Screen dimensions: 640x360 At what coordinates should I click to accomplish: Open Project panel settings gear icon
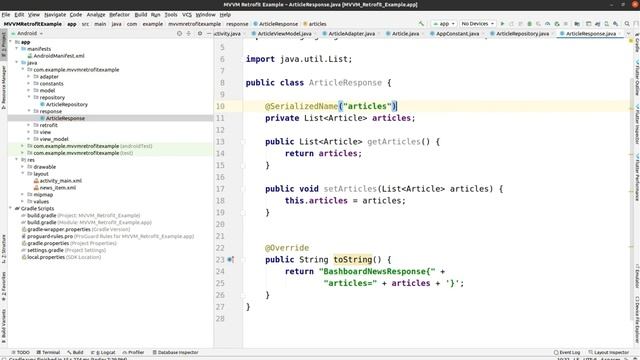click(200, 33)
